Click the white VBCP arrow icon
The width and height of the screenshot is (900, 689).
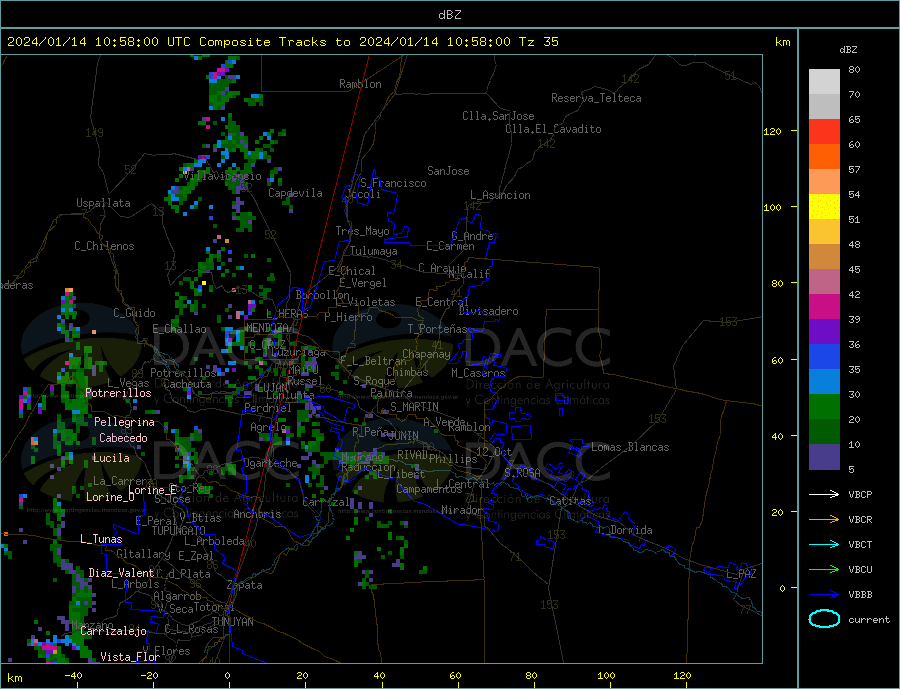[824, 494]
